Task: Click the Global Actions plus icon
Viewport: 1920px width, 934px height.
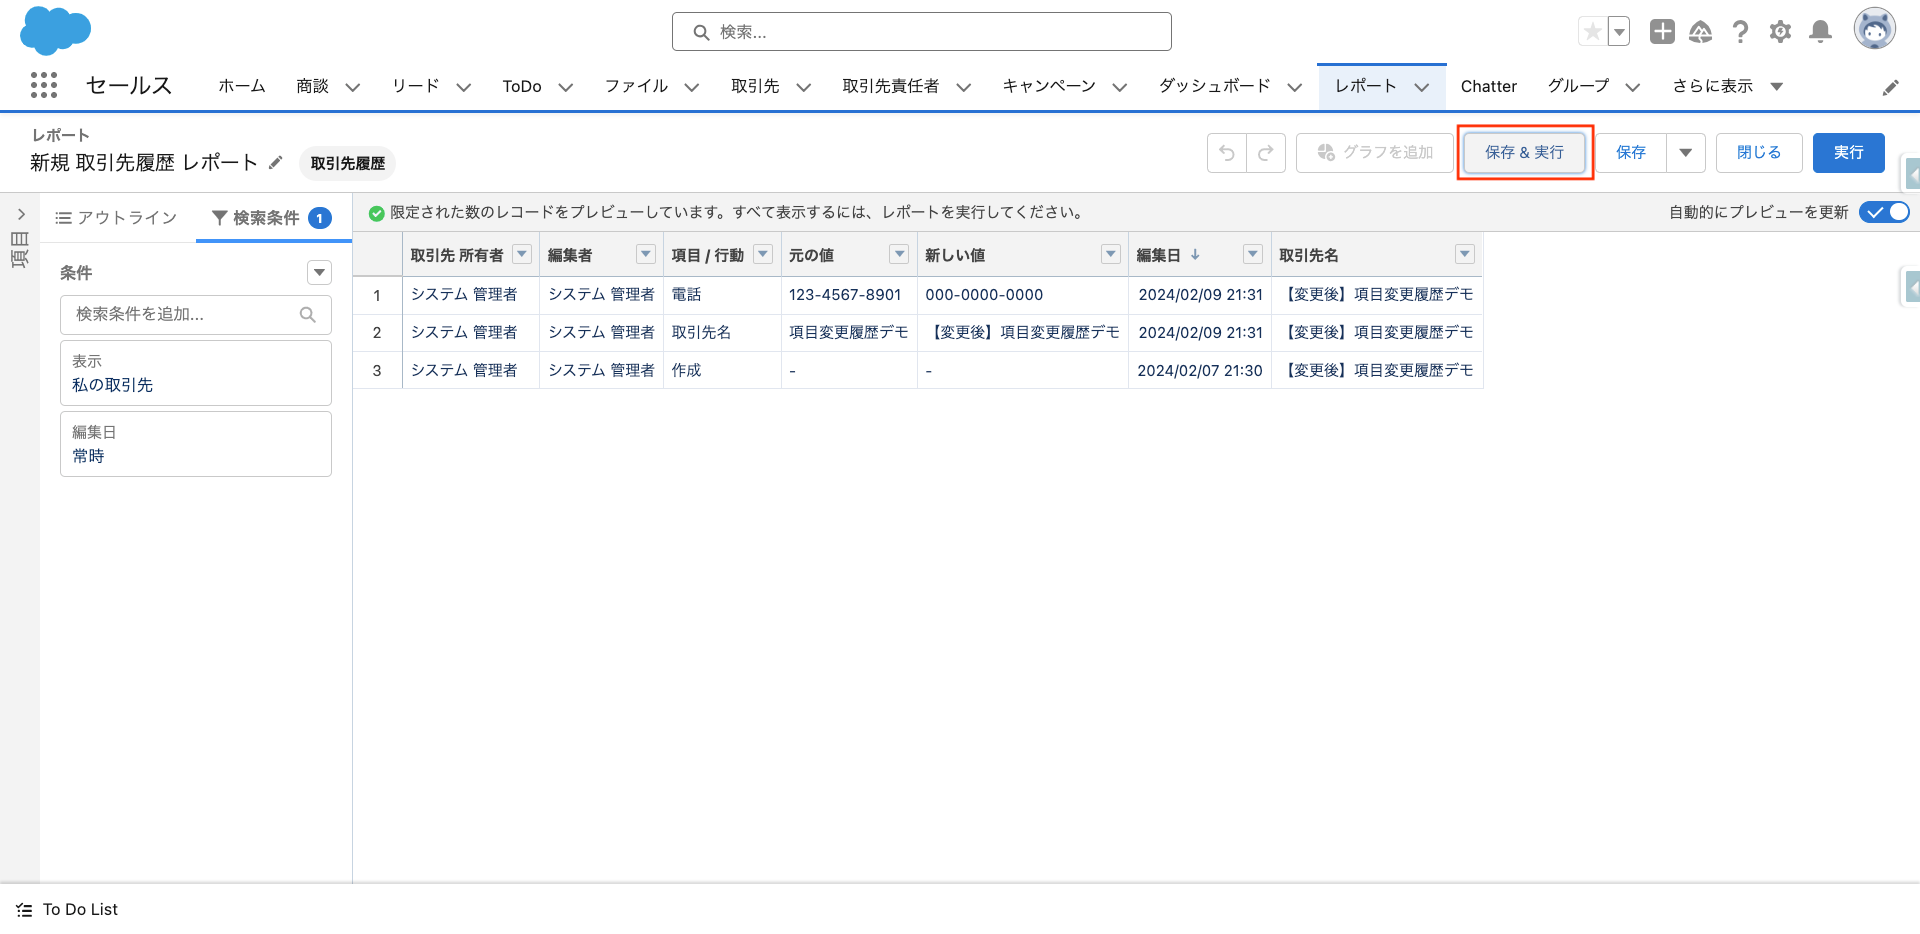Action: pos(1662,31)
